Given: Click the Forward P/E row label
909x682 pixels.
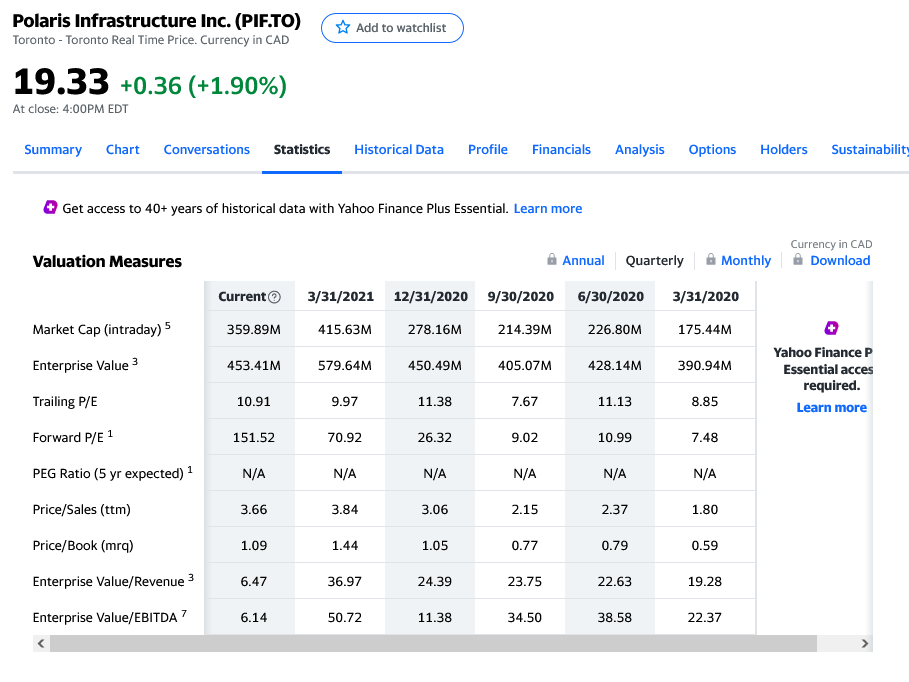Looking at the screenshot, I should tap(72, 437).
